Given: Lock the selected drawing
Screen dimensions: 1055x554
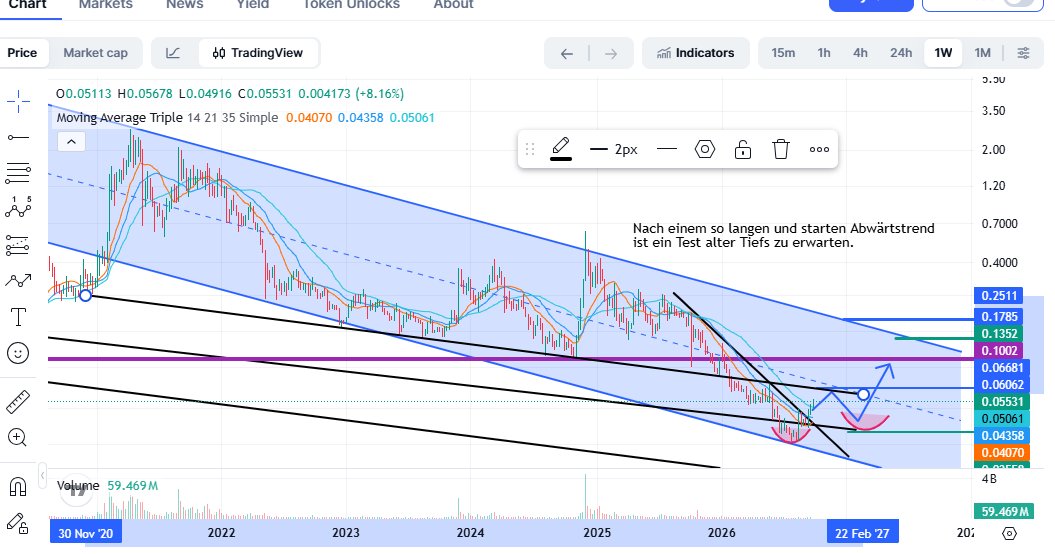Looking at the screenshot, I should point(743,149).
